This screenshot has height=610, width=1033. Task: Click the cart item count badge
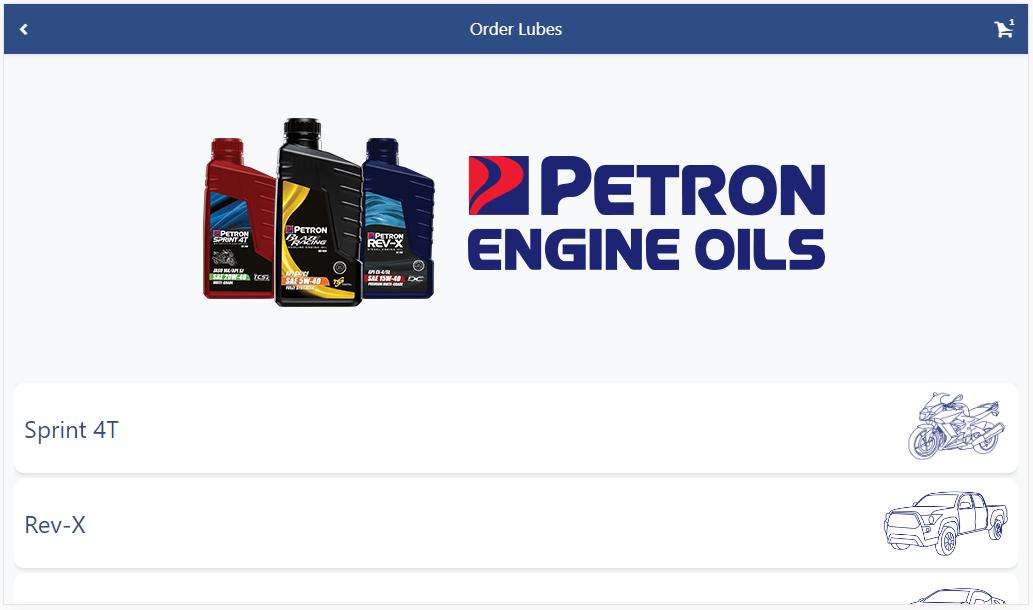coord(1012,22)
